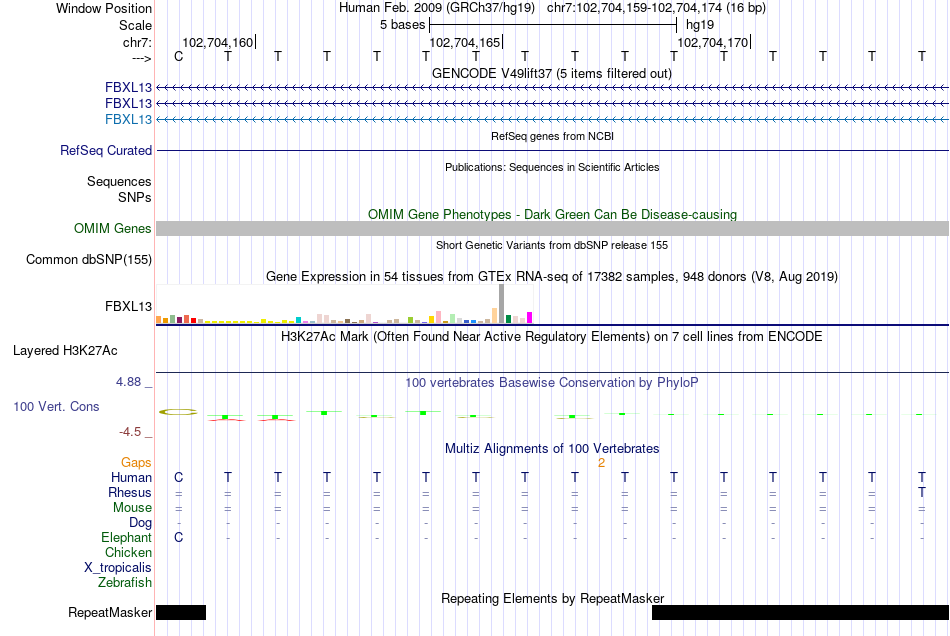
Task: Click the Sequences track label
Action: [119, 182]
